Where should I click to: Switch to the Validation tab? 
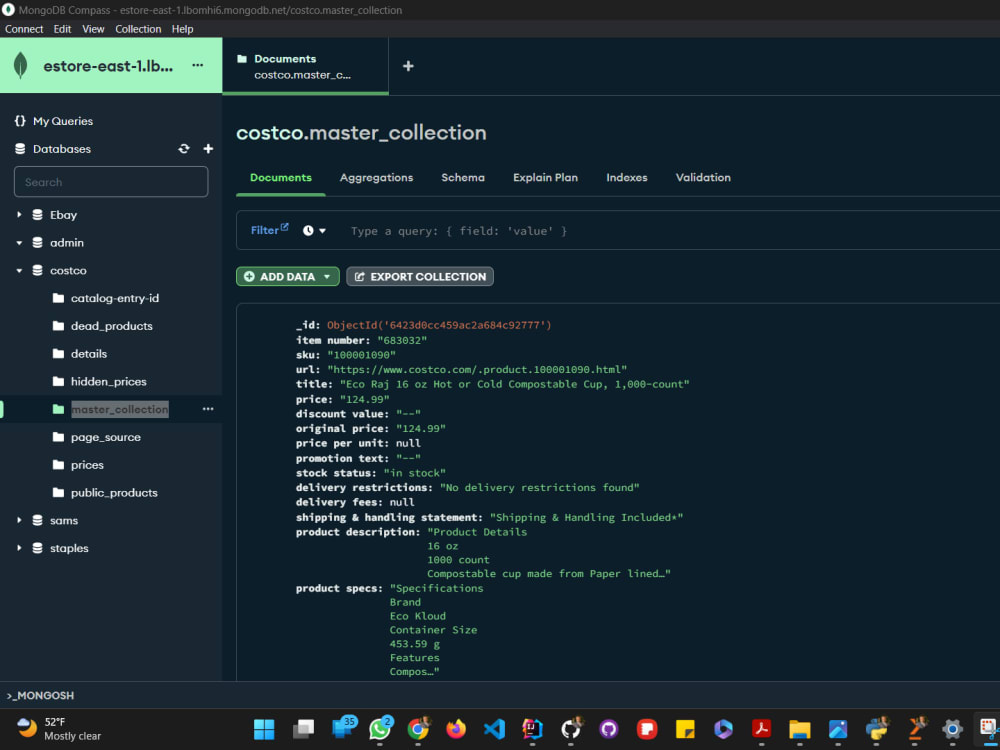pos(703,177)
